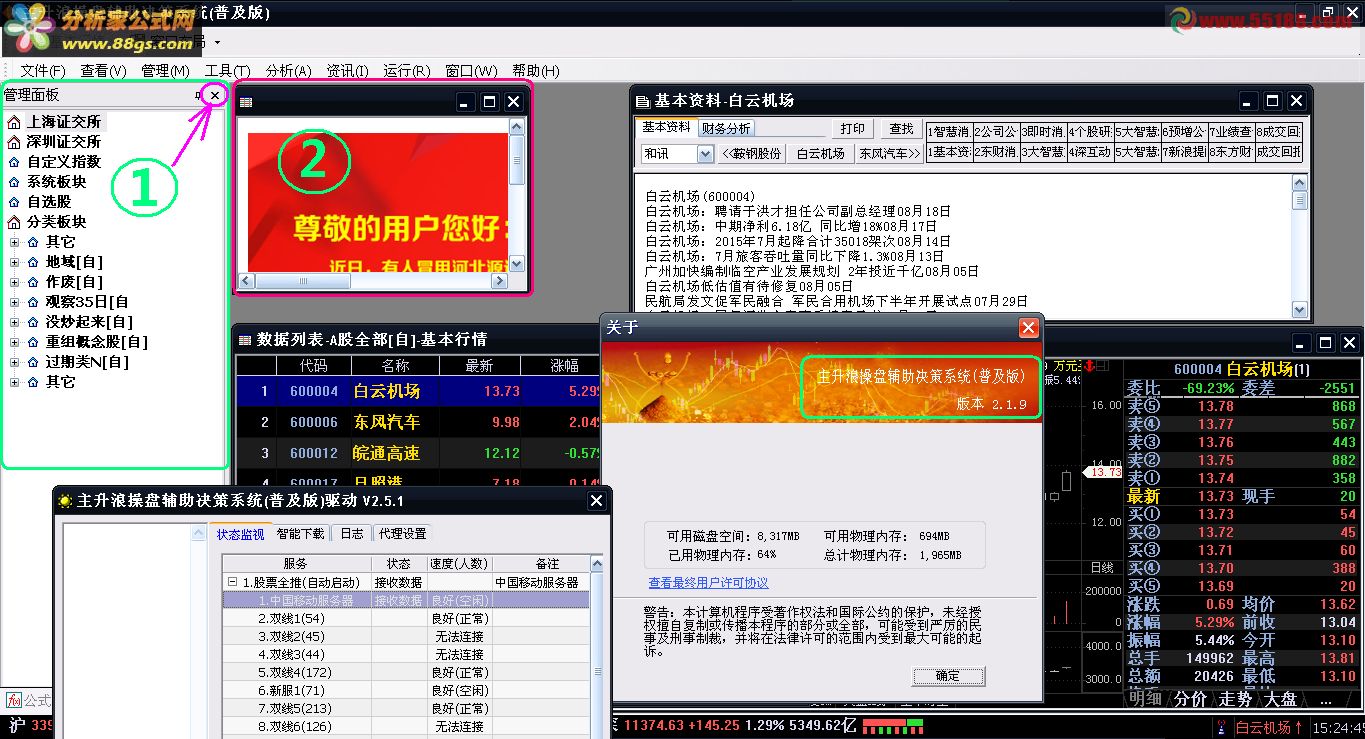Screen dimensions: 1365x739
Task: Open the 4个股研 info cell
Action: click(1089, 131)
